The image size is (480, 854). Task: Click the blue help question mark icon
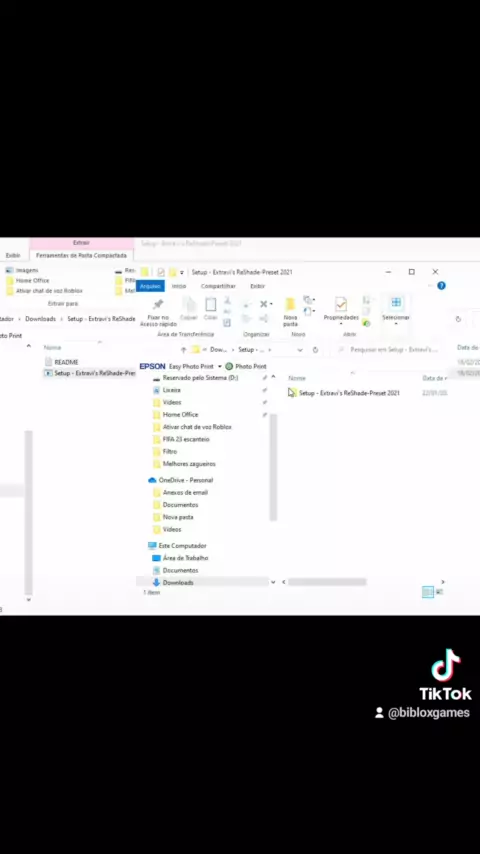441,285
